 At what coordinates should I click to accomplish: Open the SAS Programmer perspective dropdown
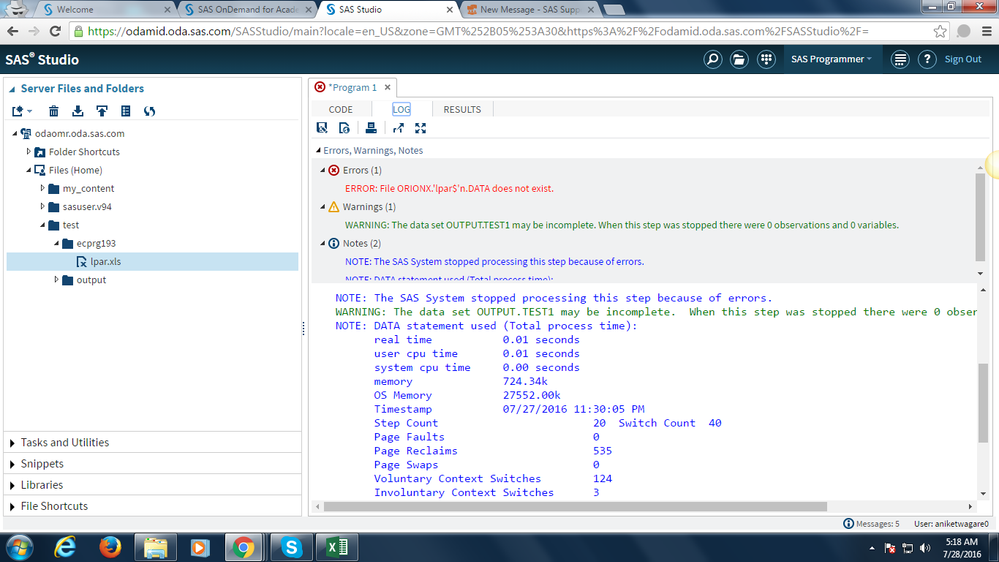click(831, 59)
